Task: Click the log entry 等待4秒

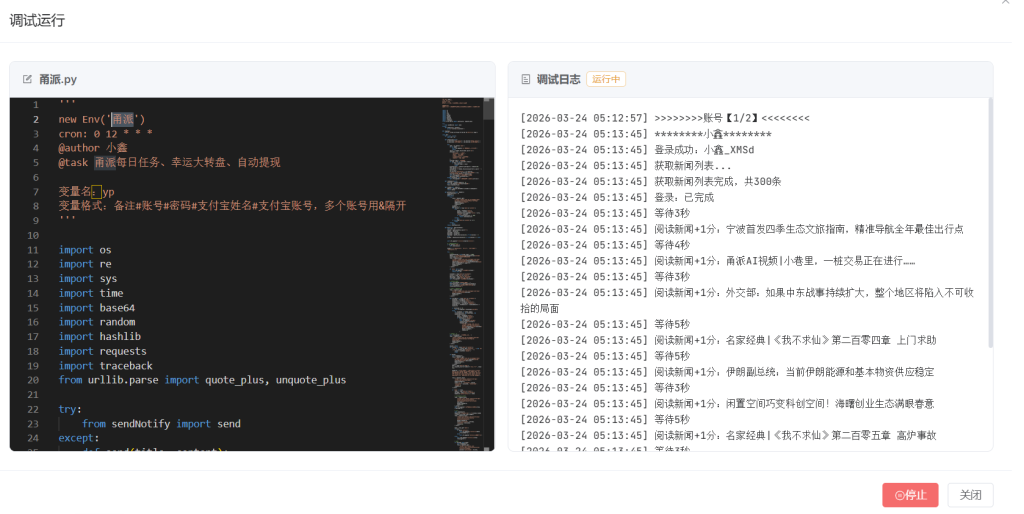Action: tap(605, 245)
